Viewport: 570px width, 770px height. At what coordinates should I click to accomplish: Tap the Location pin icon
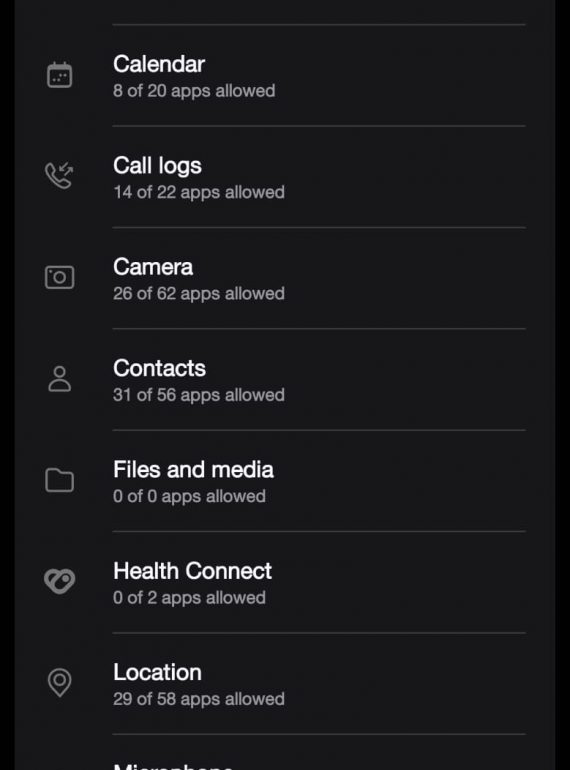(59, 683)
